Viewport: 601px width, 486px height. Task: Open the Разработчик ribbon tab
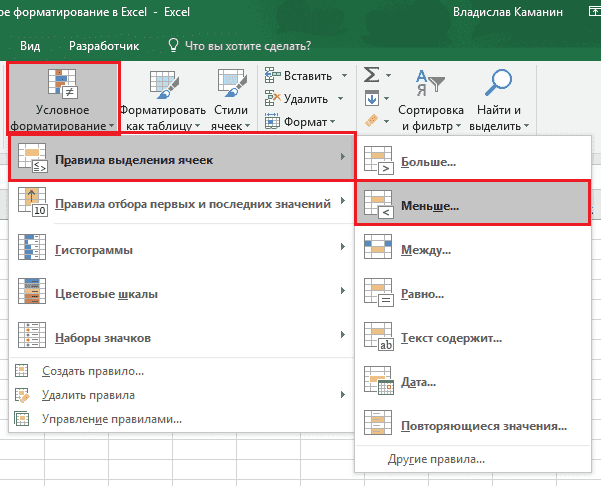click(104, 46)
